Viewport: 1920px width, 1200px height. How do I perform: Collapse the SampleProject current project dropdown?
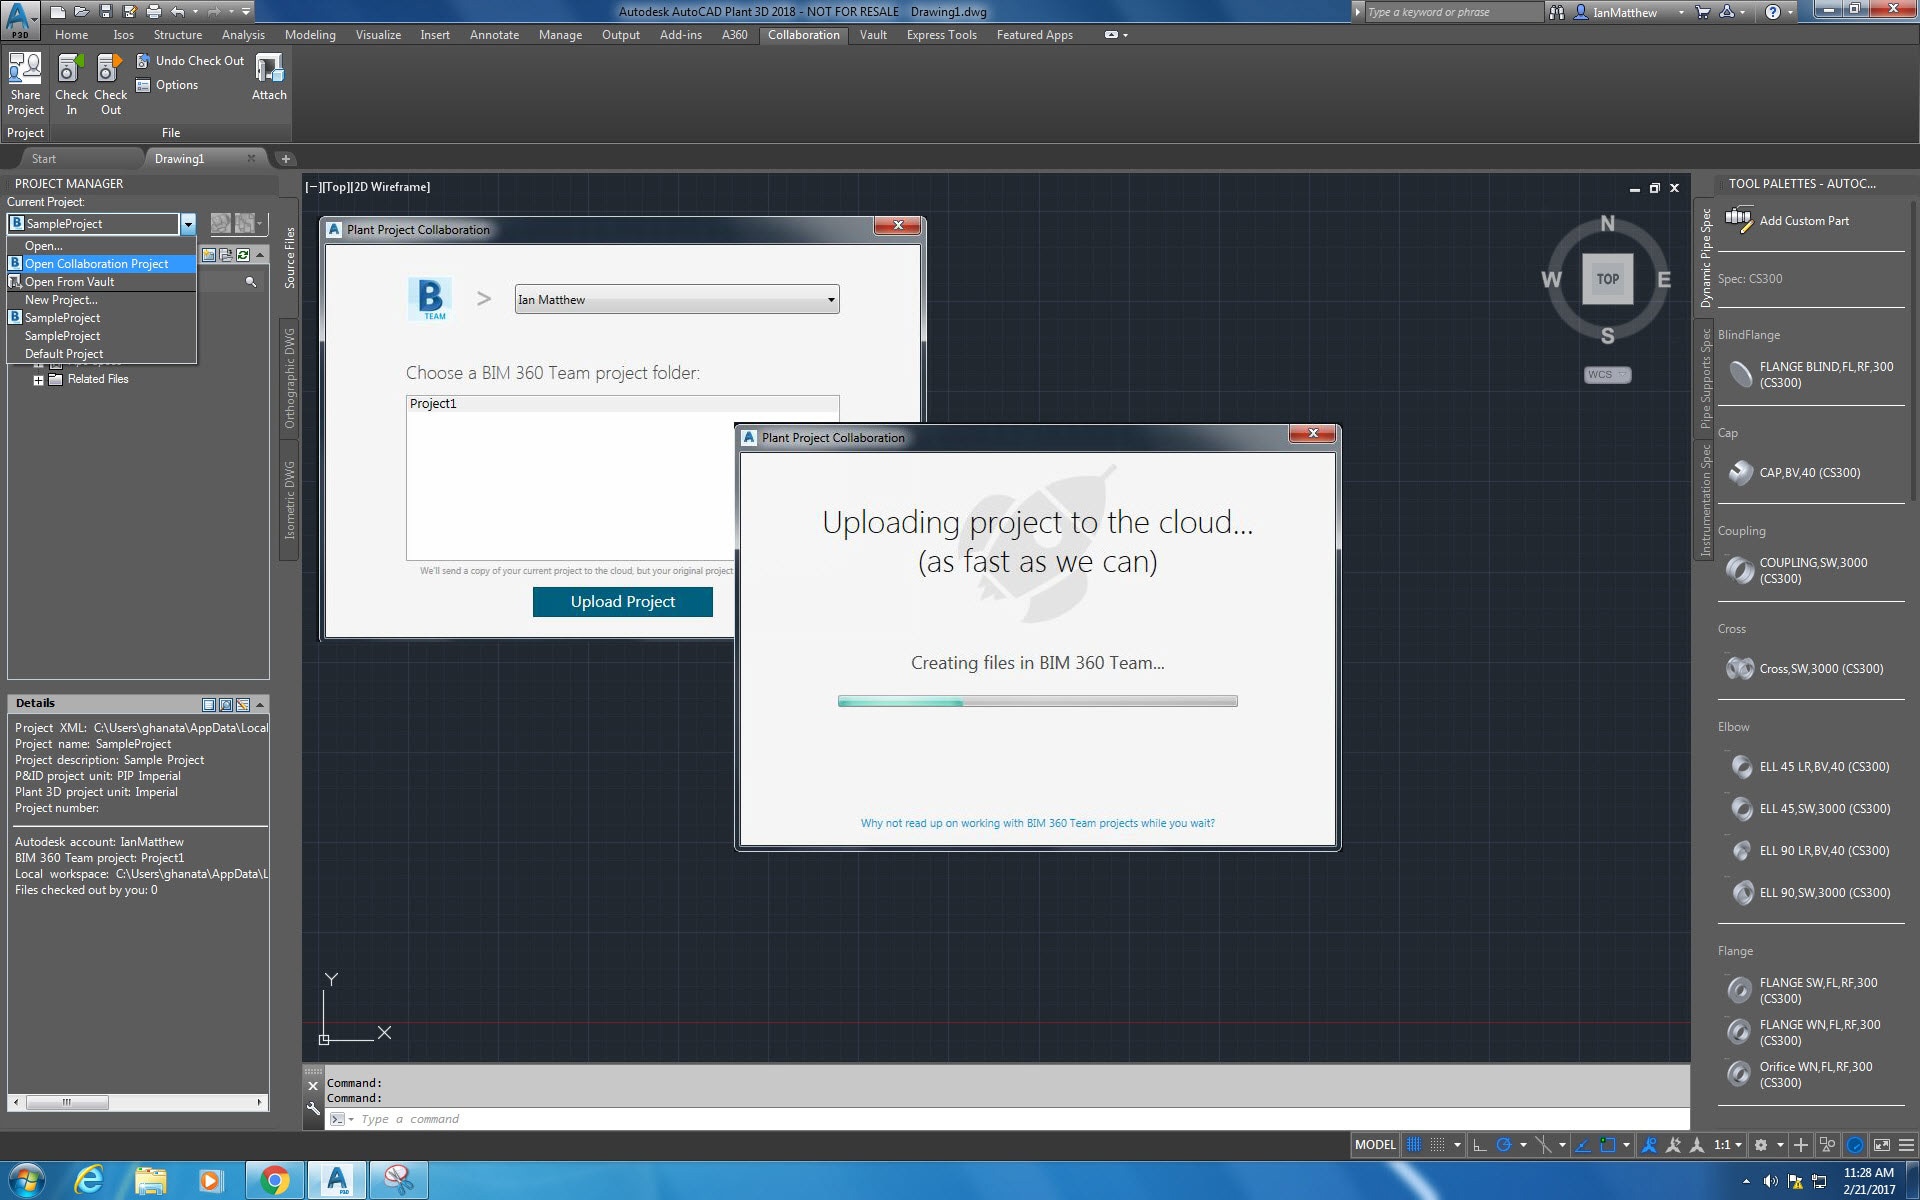pyautogui.click(x=188, y=224)
